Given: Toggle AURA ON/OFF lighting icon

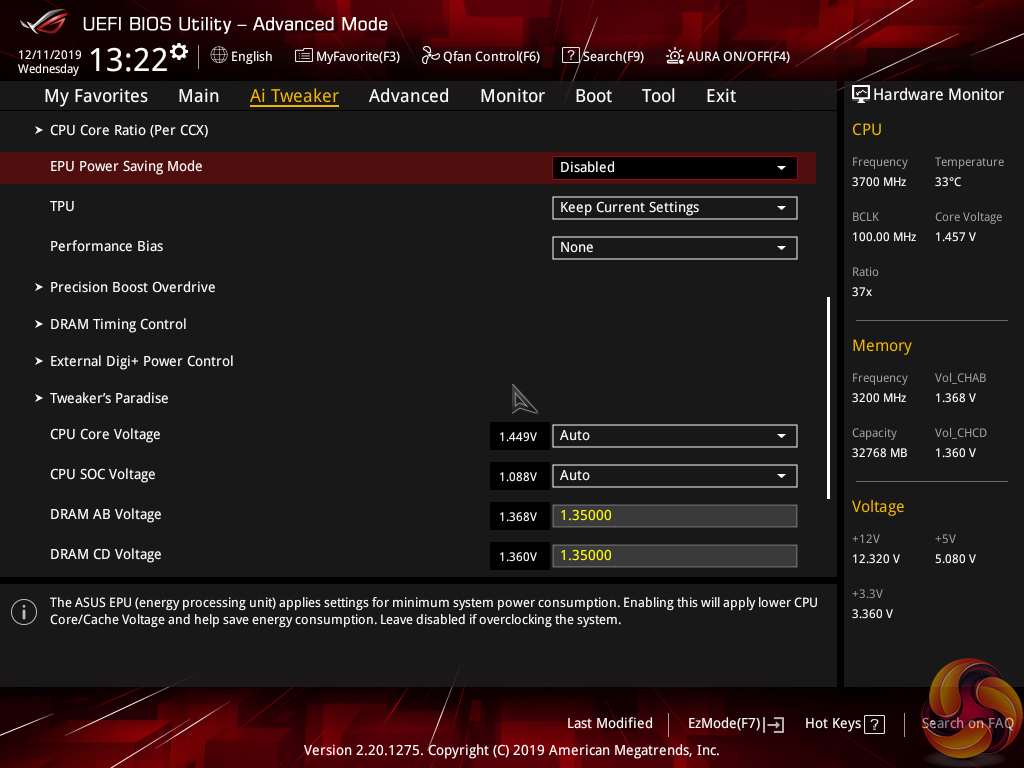Looking at the screenshot, I should pyautogui.click(x=675, y=56).
